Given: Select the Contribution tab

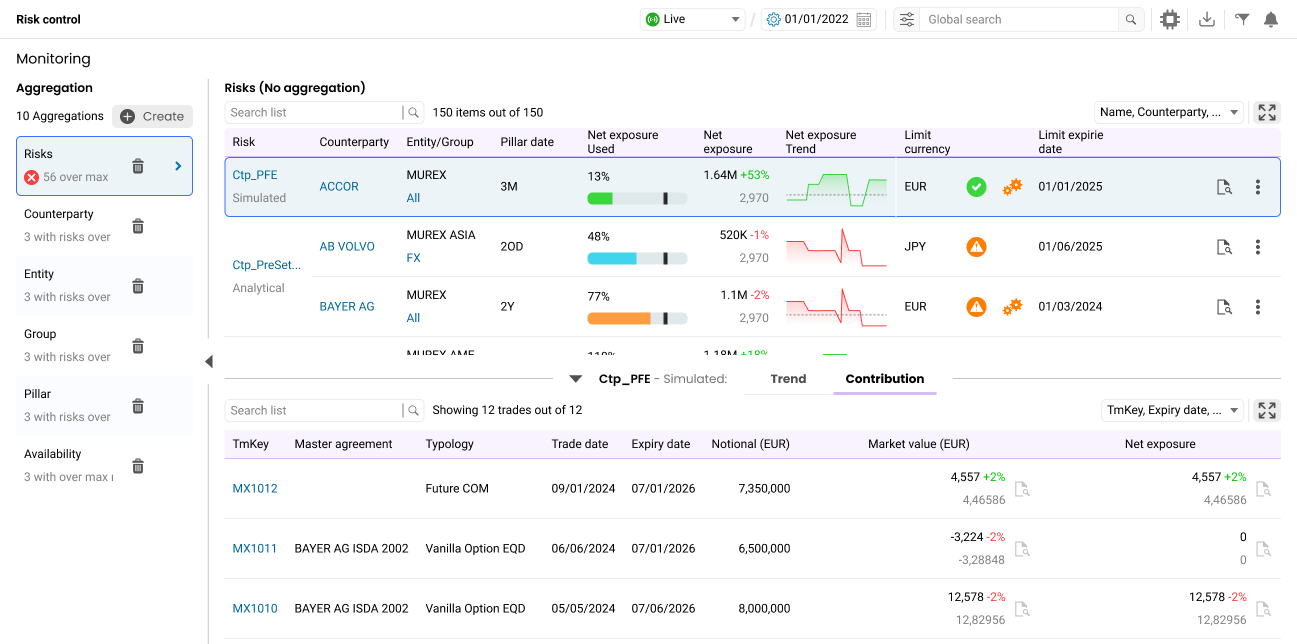Looking at the screenshot, I should coord(884,379).
